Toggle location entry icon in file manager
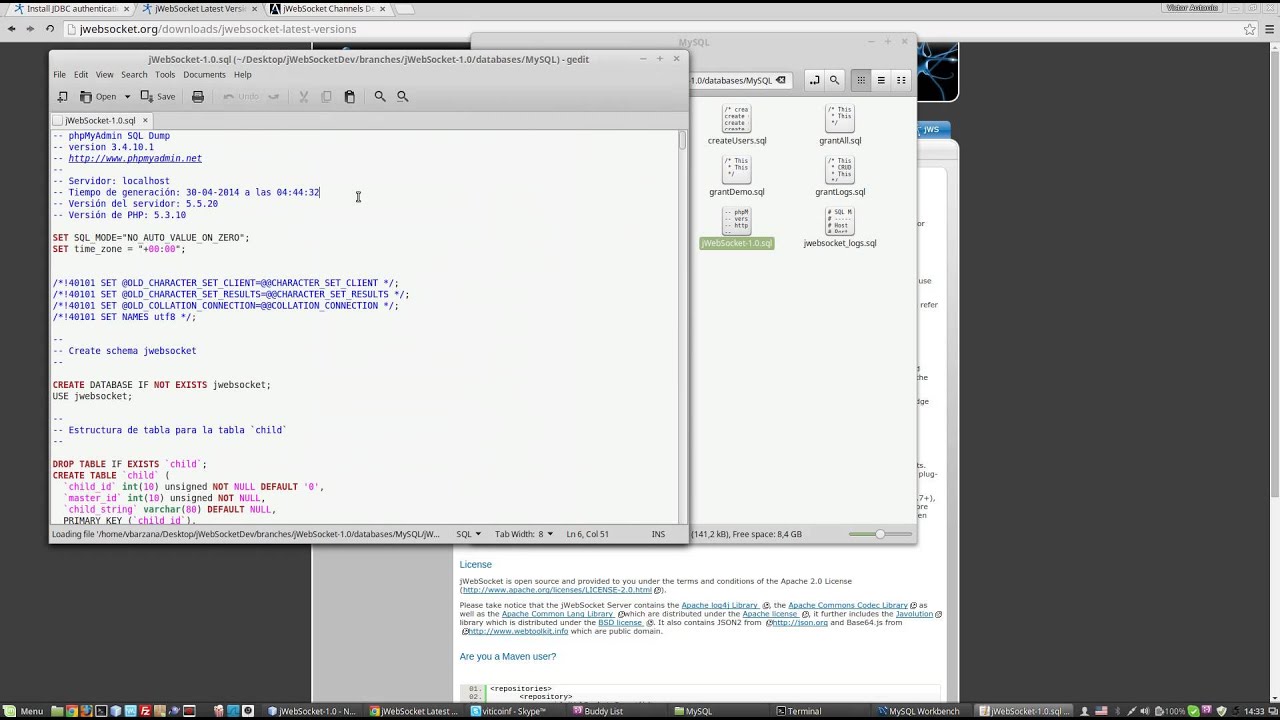Screen dimensions: 1280x720 coord(814,80)
